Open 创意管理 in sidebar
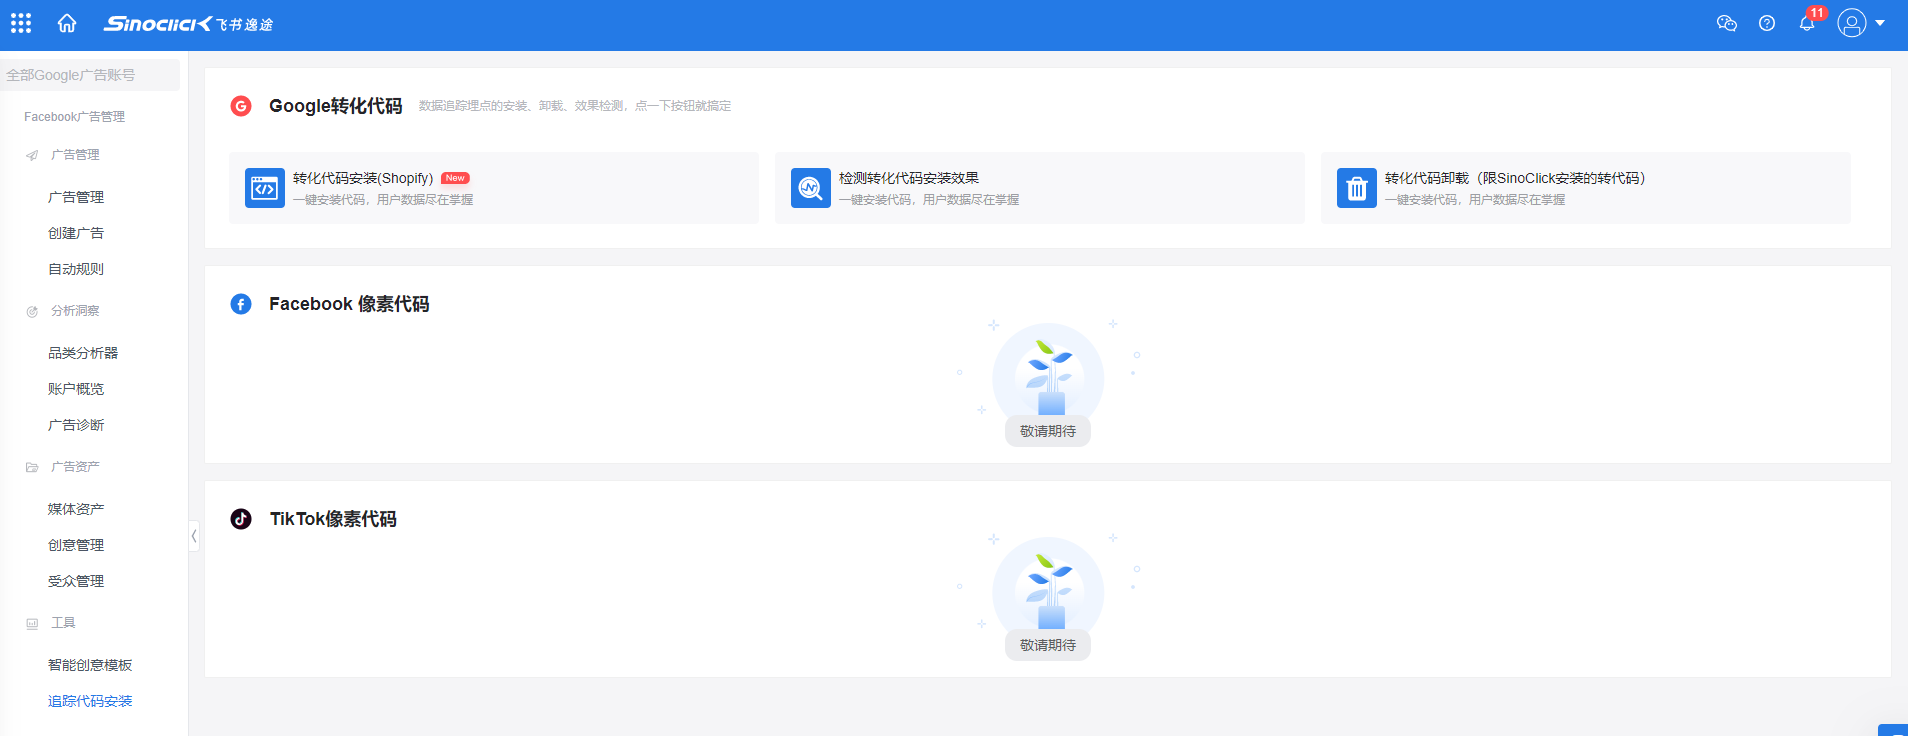1908x736 pixels. tap(76, 545)
